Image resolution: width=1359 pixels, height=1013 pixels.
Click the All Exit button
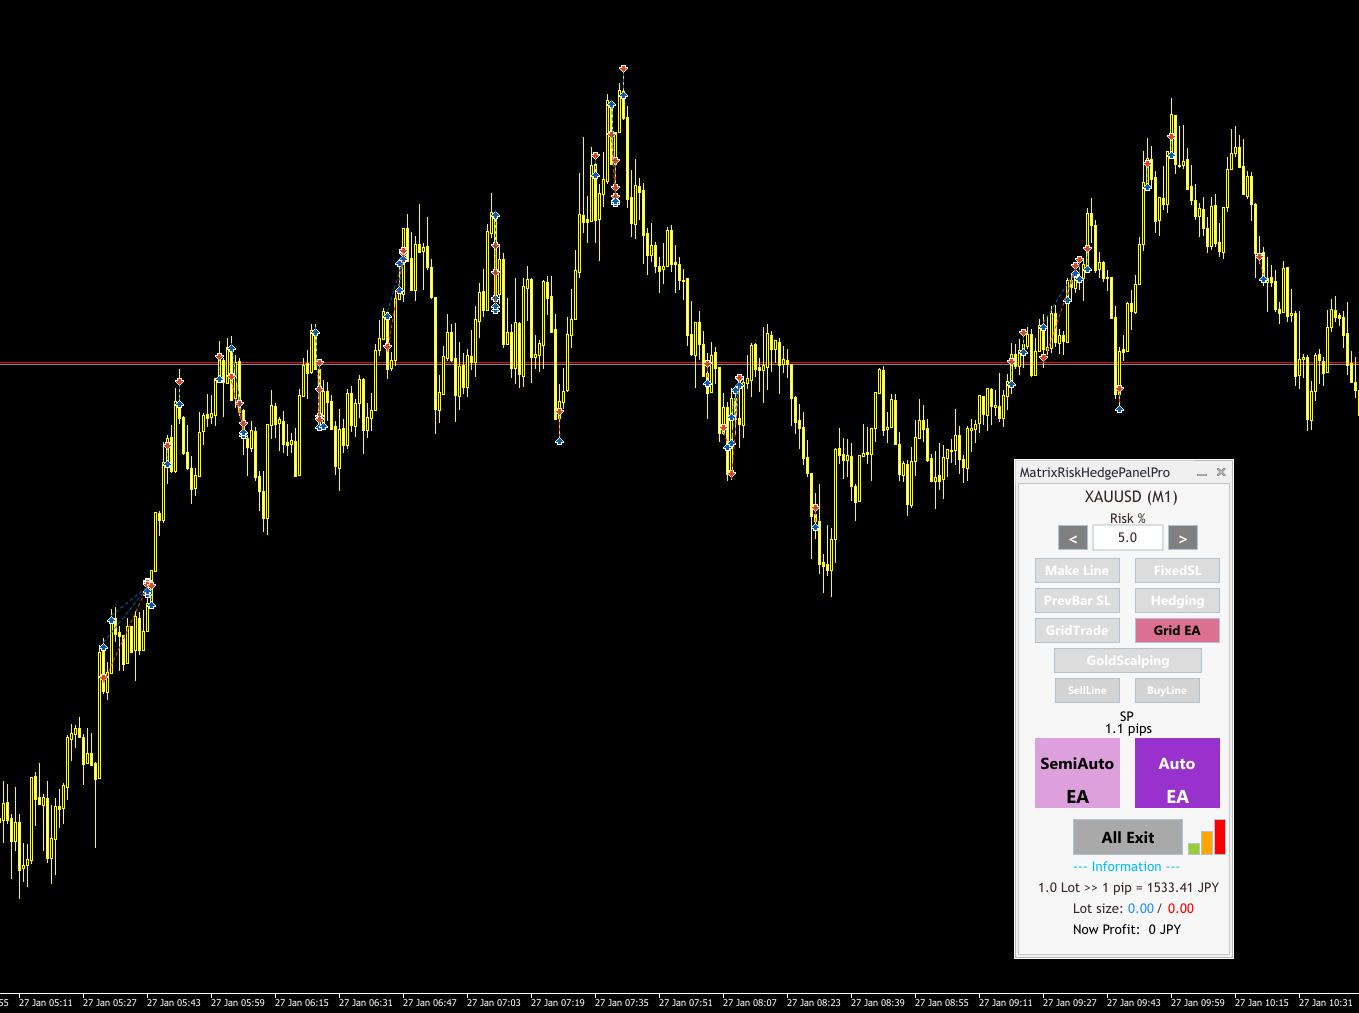pos(1128,838)
